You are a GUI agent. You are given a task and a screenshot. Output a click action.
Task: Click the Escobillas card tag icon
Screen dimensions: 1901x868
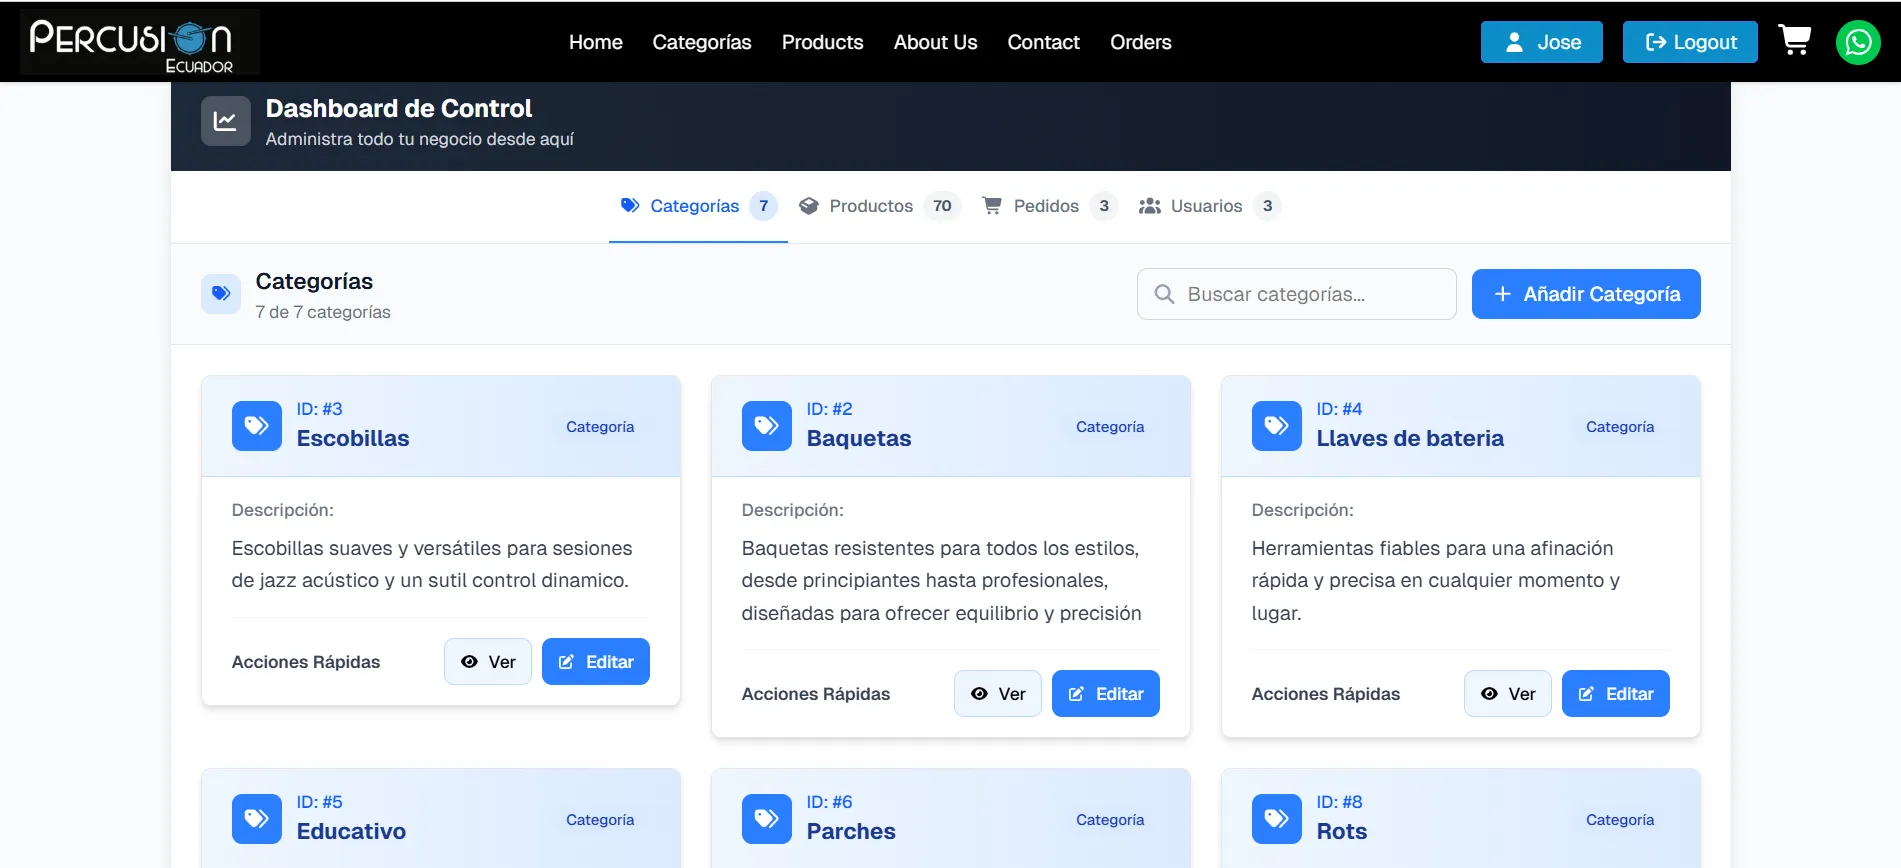(x=257, y=426)
